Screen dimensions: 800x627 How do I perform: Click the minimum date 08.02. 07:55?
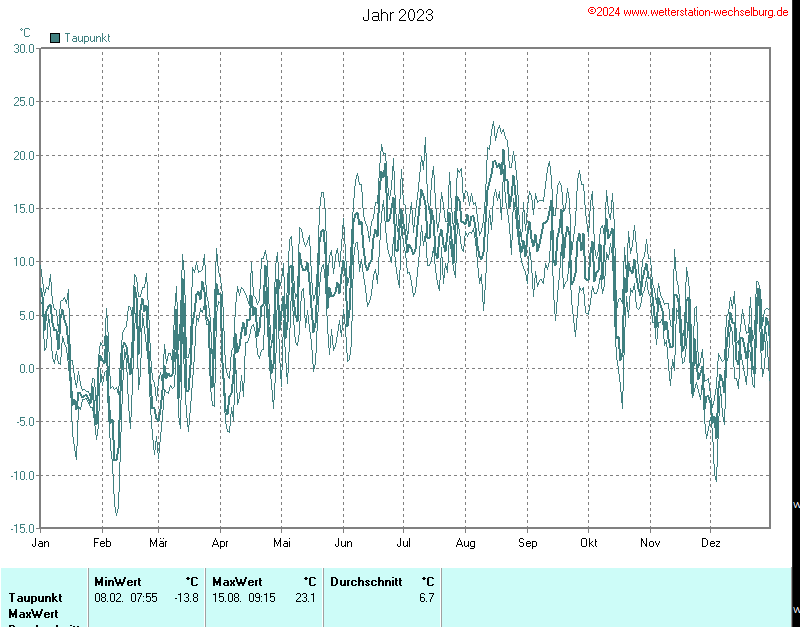pyautogui.click(x=126, y=597)
